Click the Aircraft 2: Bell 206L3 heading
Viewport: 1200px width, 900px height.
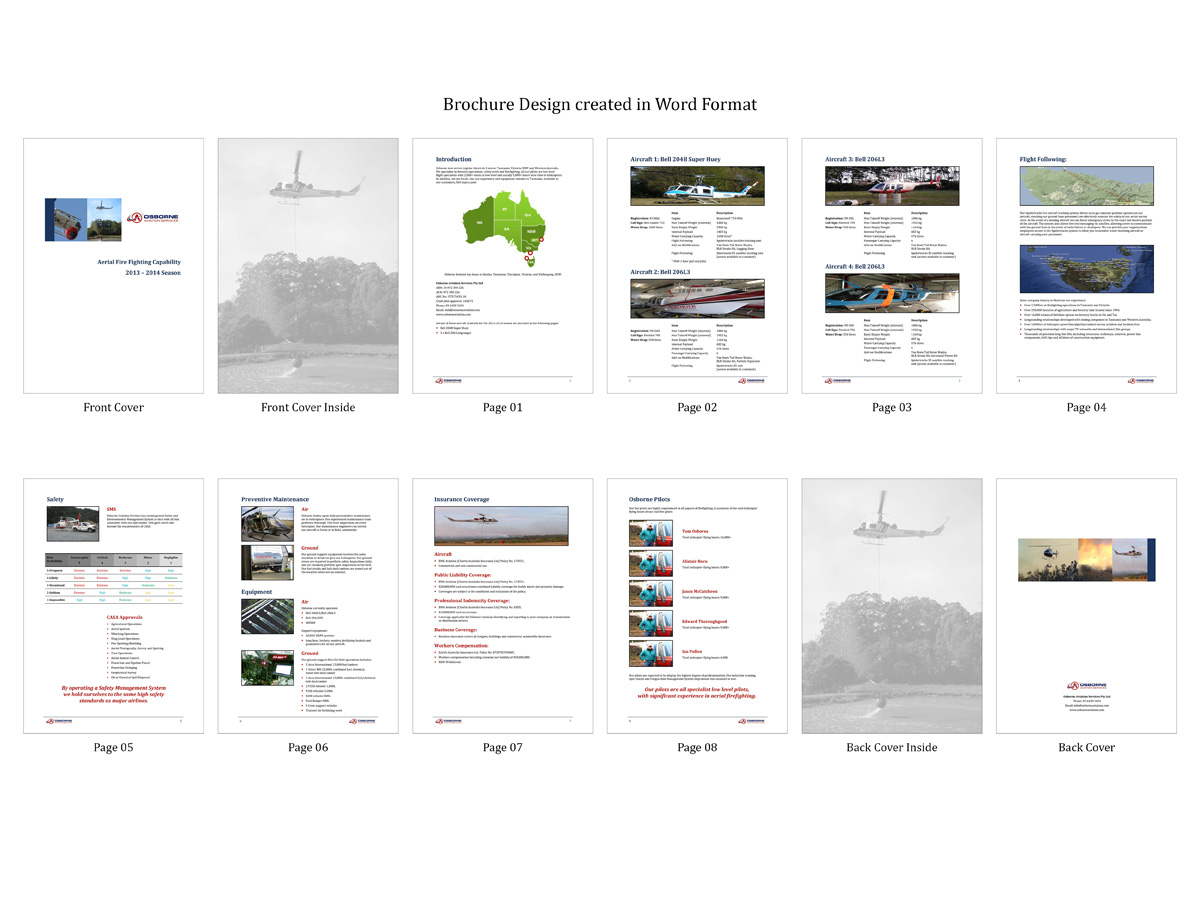coord(671,272)
